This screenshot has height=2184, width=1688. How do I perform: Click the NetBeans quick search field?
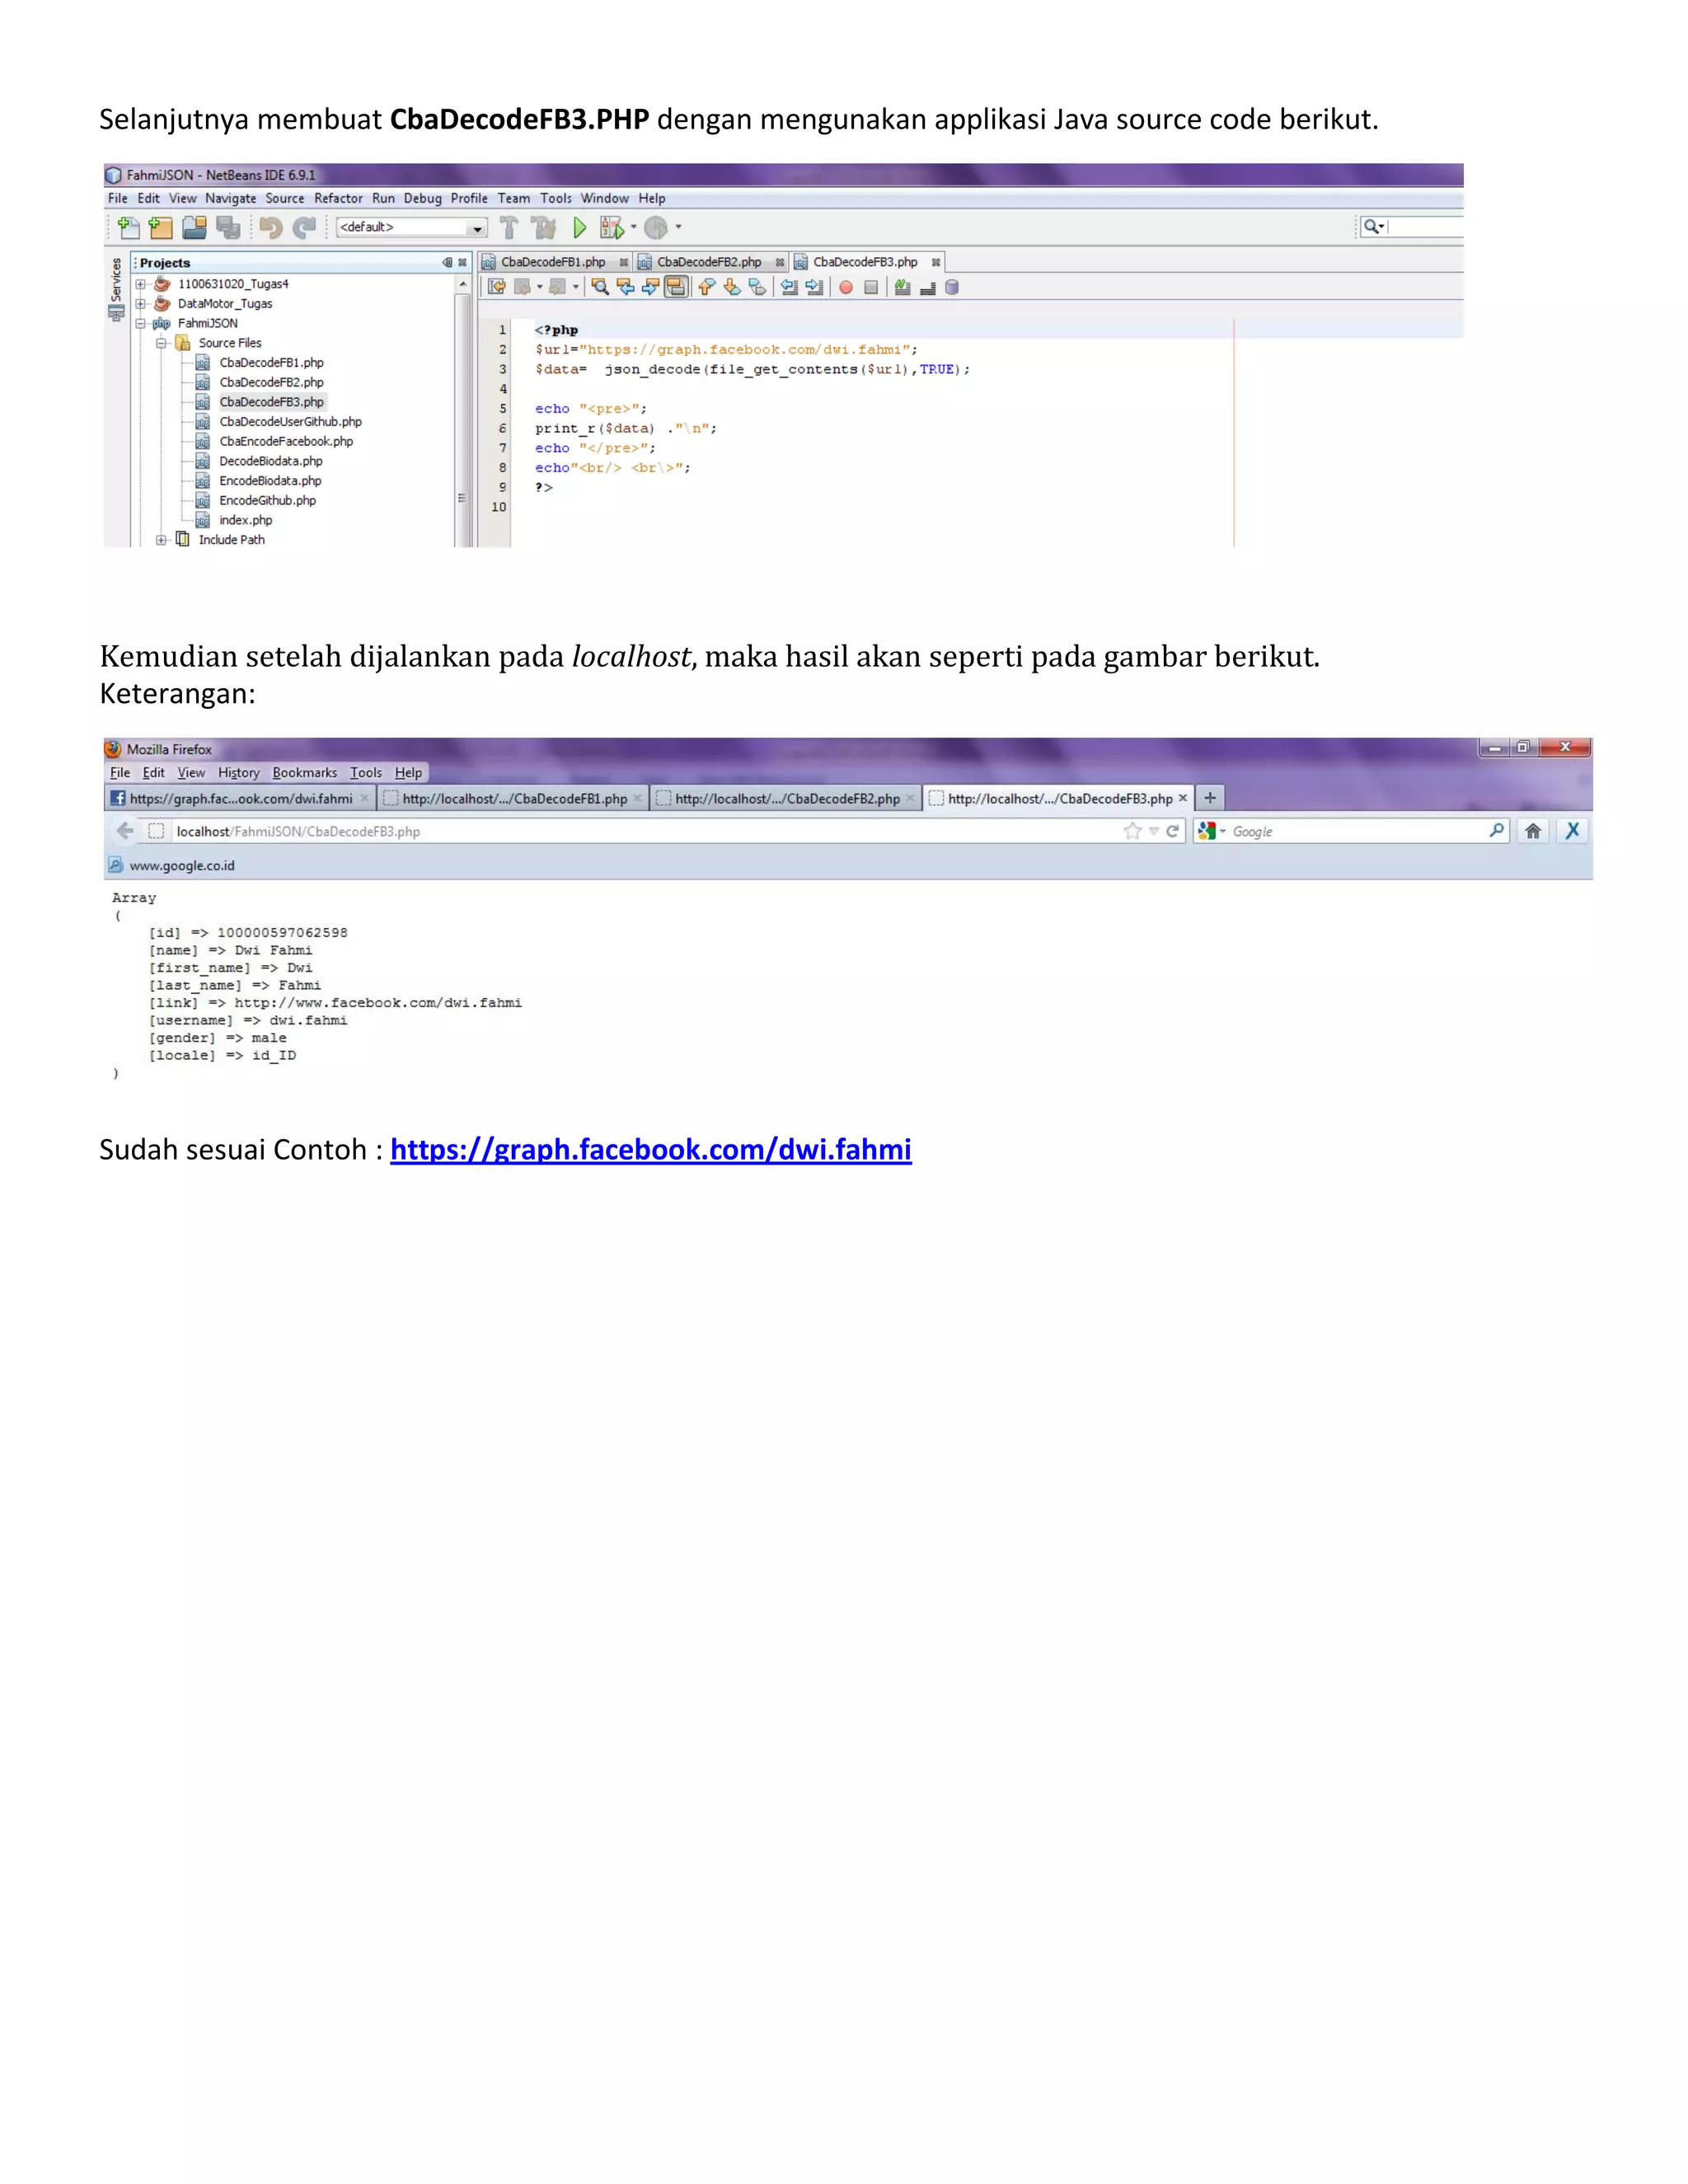pyautogui.click(x=1412, y=227)
